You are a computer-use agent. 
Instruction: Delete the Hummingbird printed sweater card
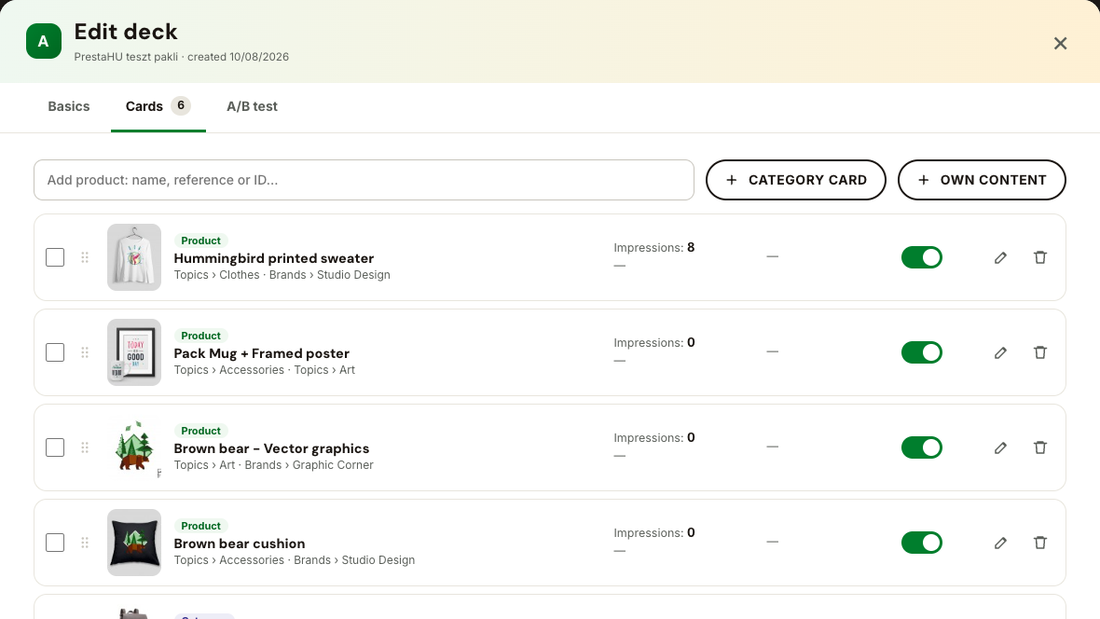(x=1040, y=258)
